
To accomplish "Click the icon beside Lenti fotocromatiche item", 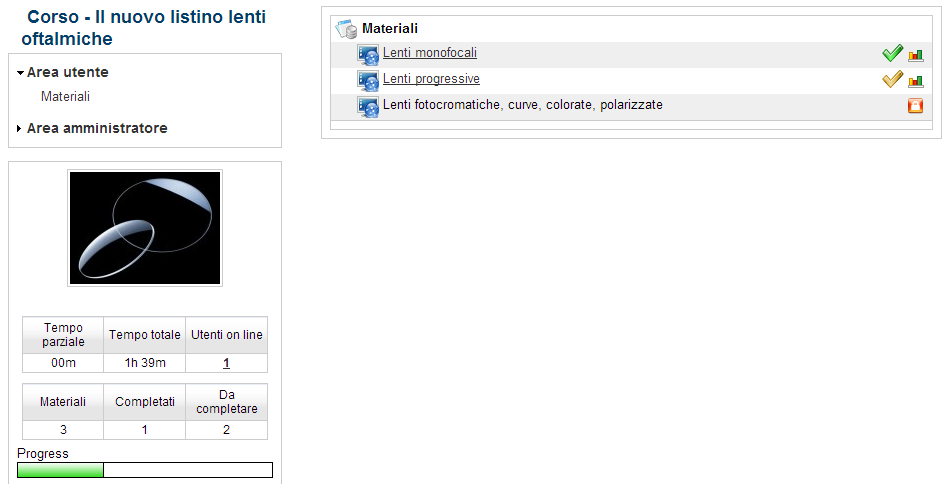I will 368,107.
